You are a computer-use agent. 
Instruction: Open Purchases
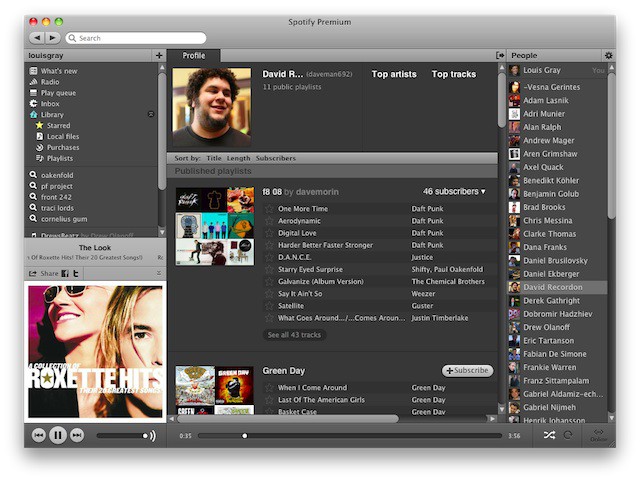63,147
